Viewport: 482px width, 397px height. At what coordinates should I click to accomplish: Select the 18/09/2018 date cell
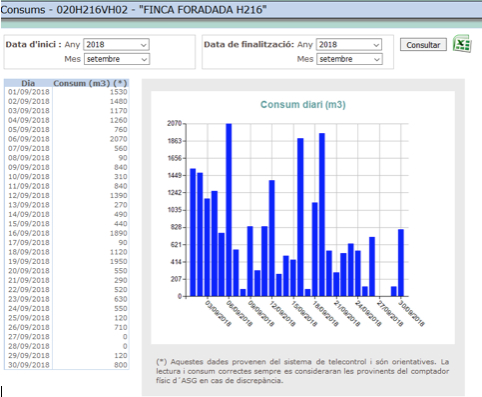point(29,252)
